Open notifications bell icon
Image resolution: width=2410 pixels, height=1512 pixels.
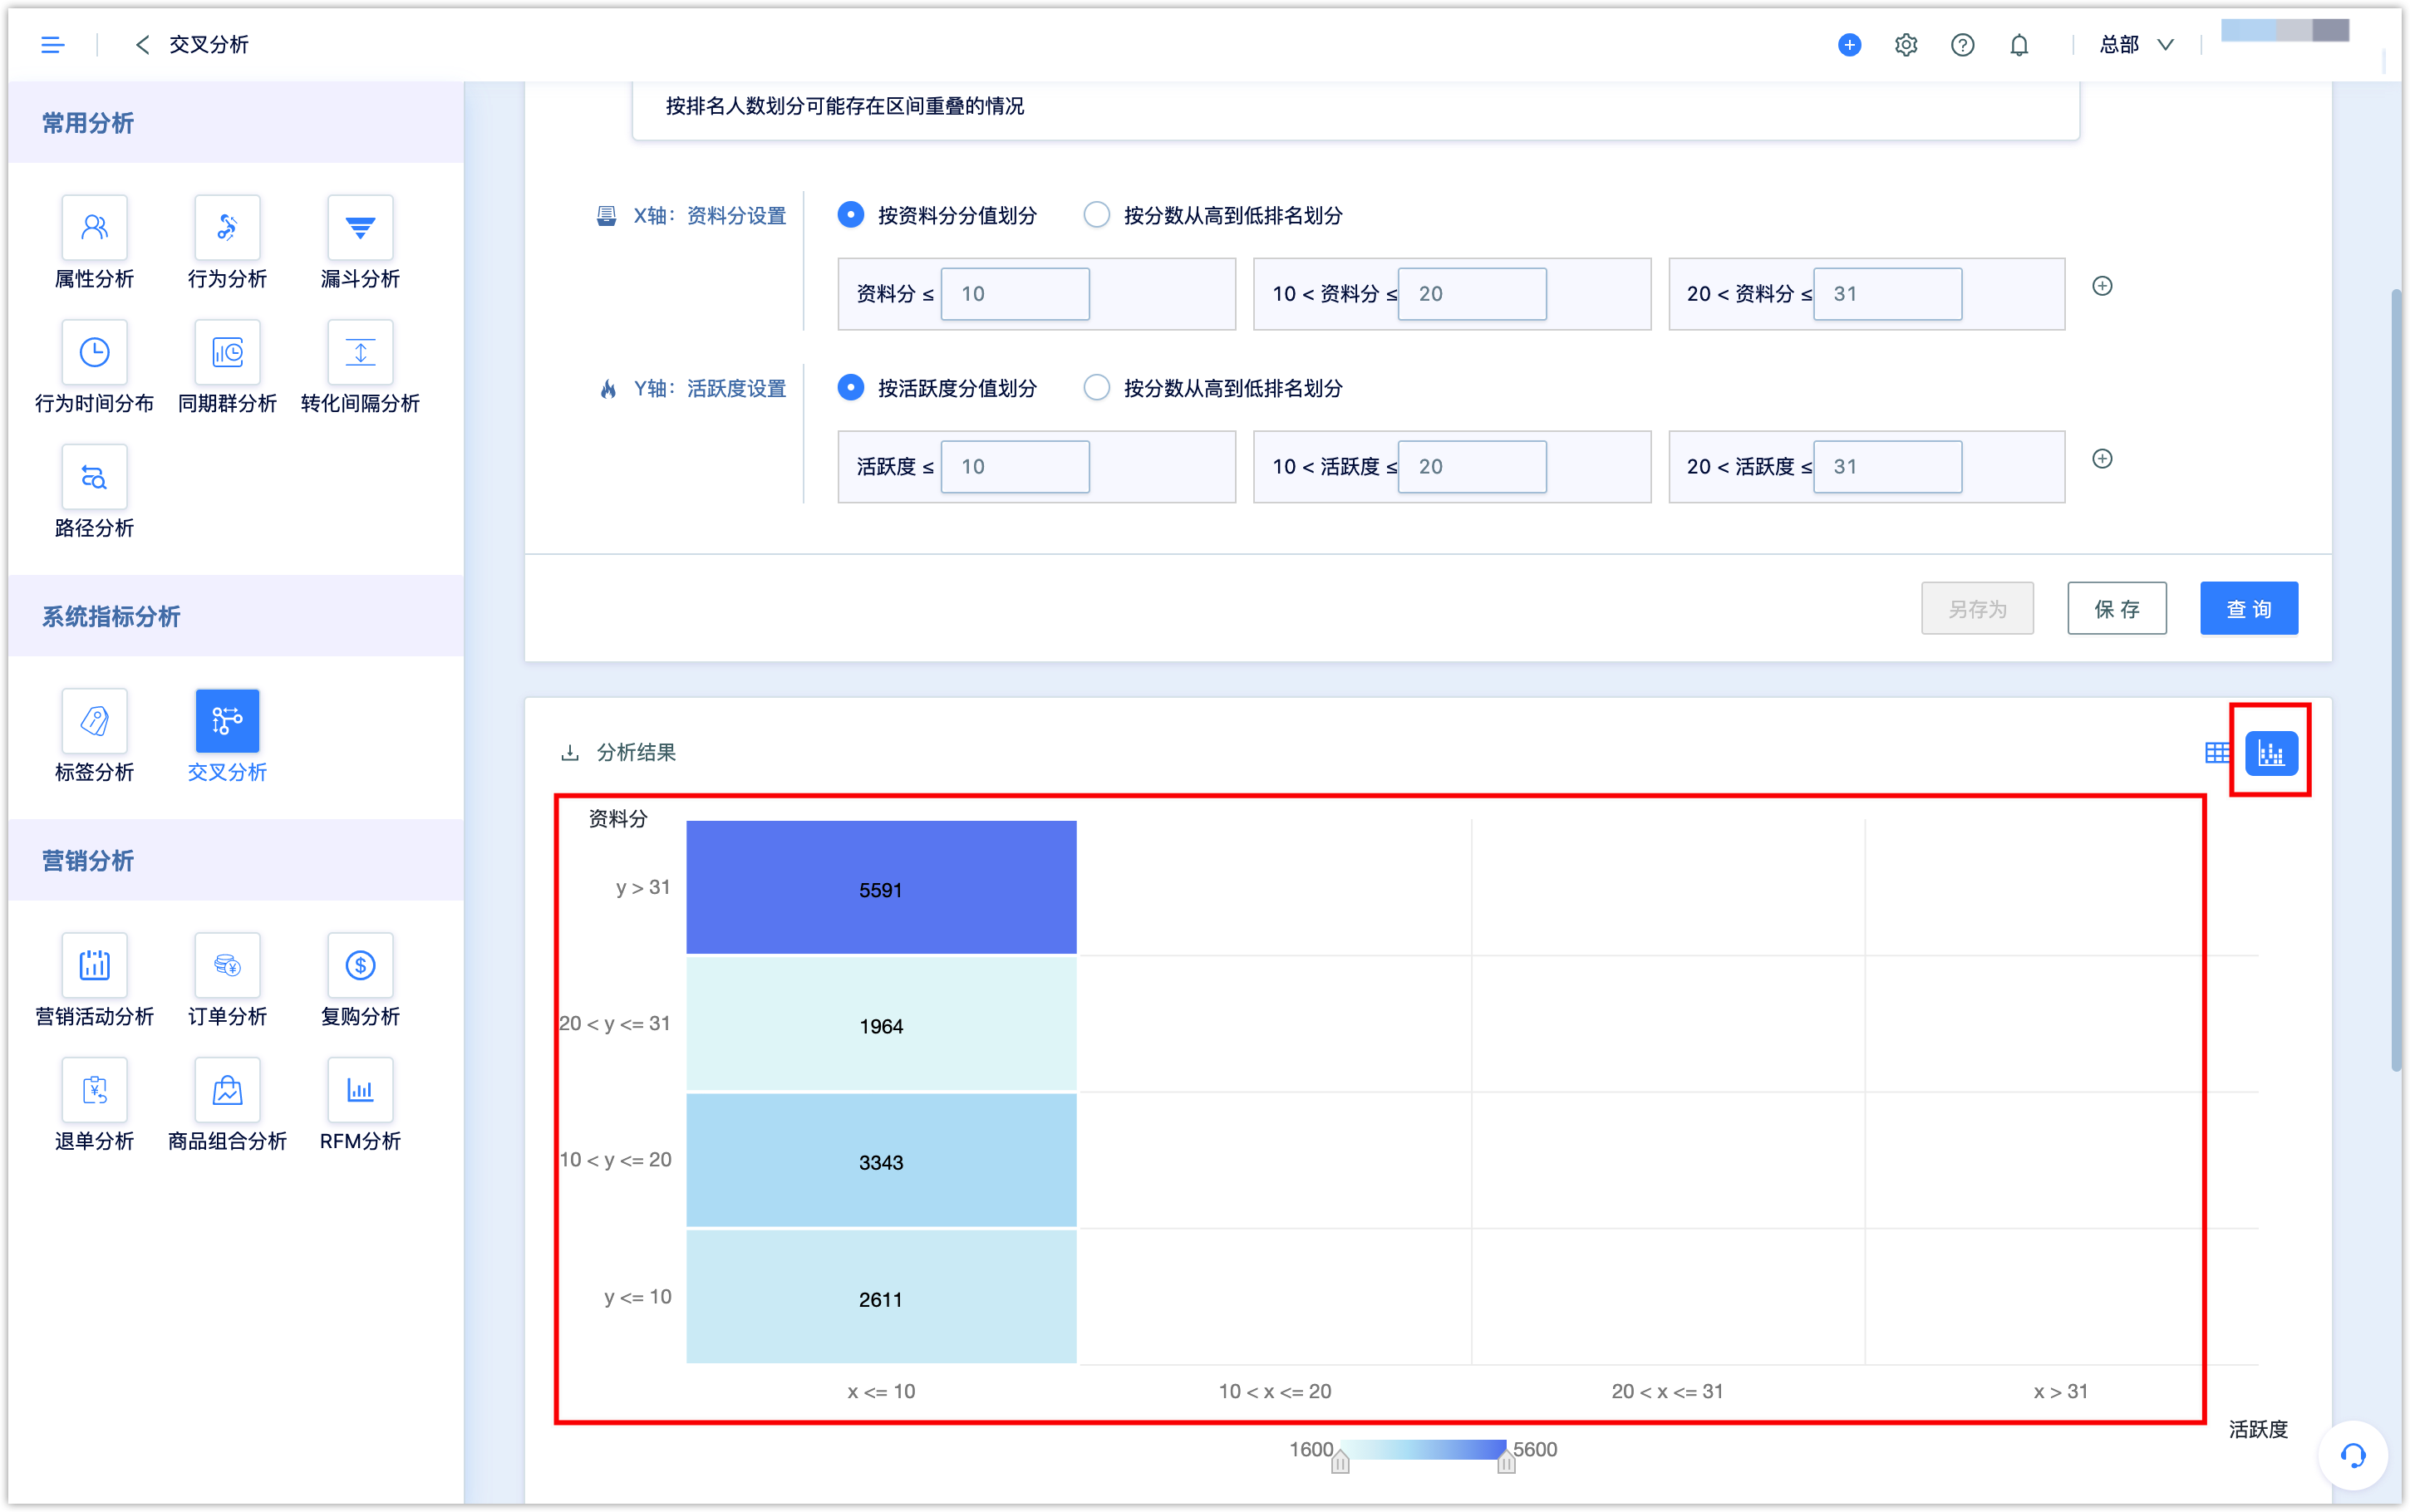pyautogui.click(x=2019, y=44)
